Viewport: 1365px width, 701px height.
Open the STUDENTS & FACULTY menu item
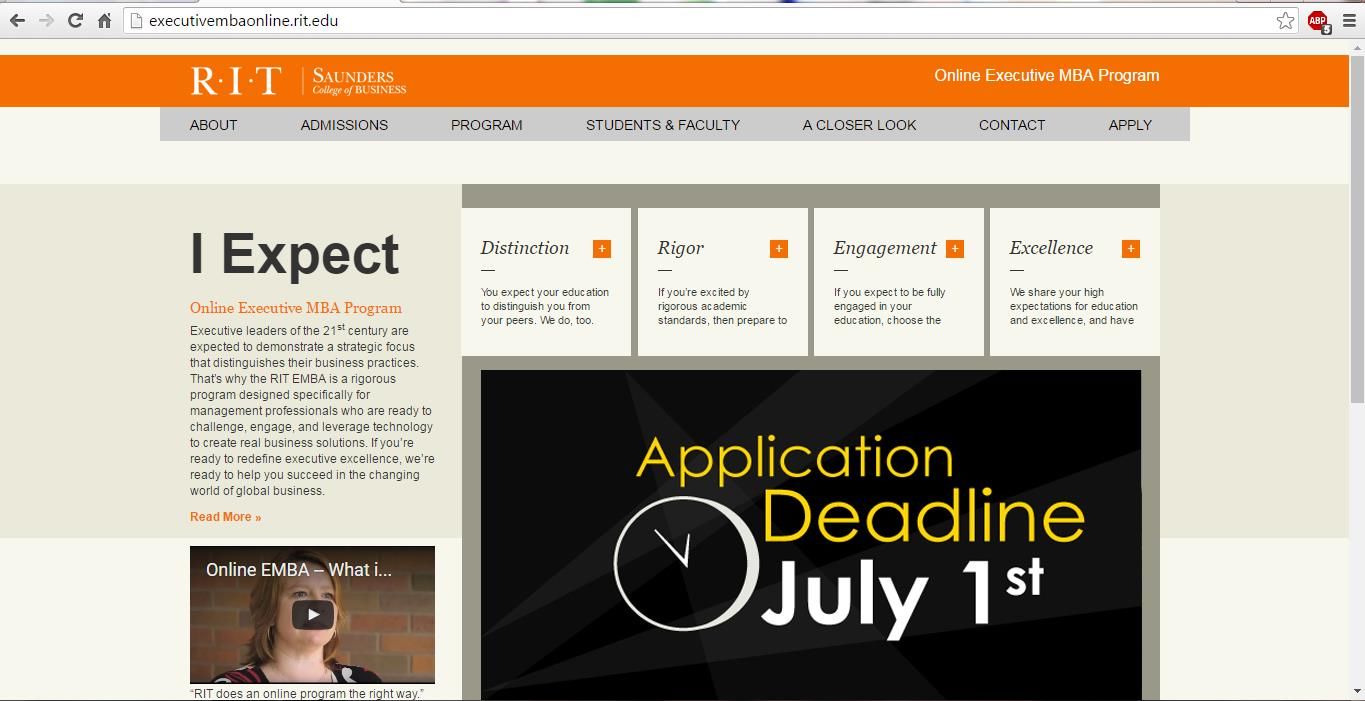[x=663, y=124]
